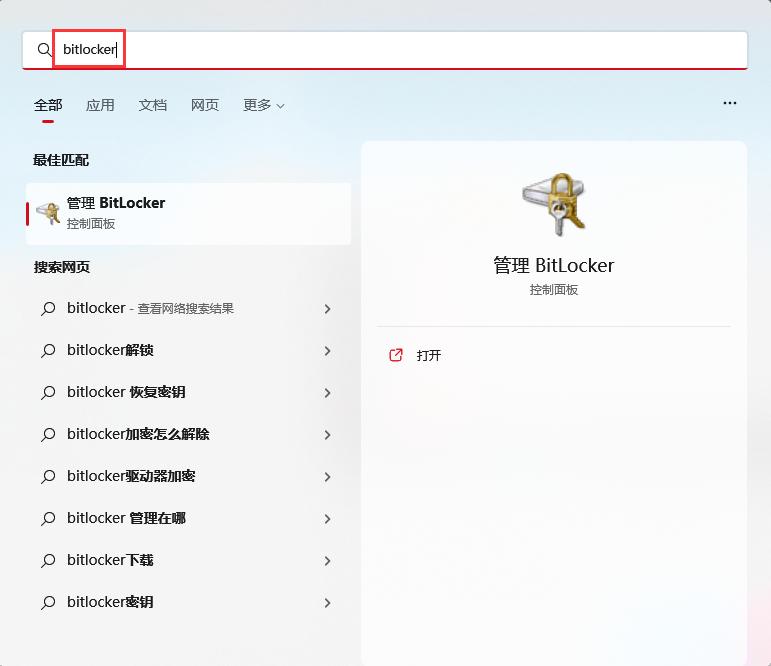Open the three-dot options menu
The width and height of the screenshot is (771, 666).
coord(730,103)
